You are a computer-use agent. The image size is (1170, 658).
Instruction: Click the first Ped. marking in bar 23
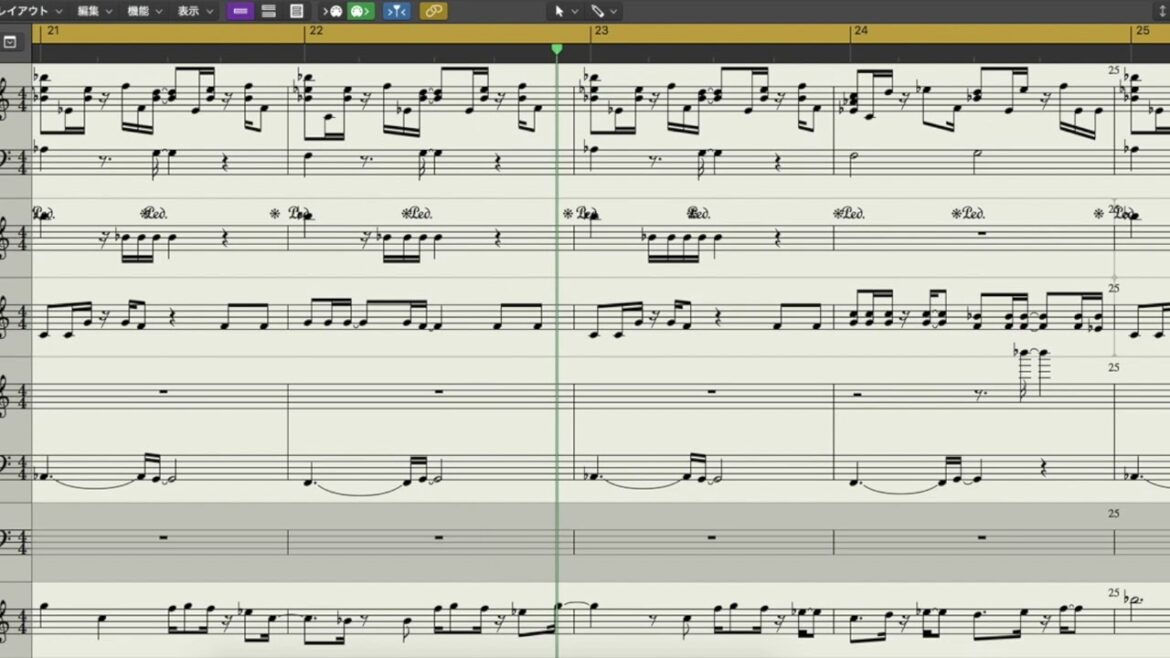point(591,213)
